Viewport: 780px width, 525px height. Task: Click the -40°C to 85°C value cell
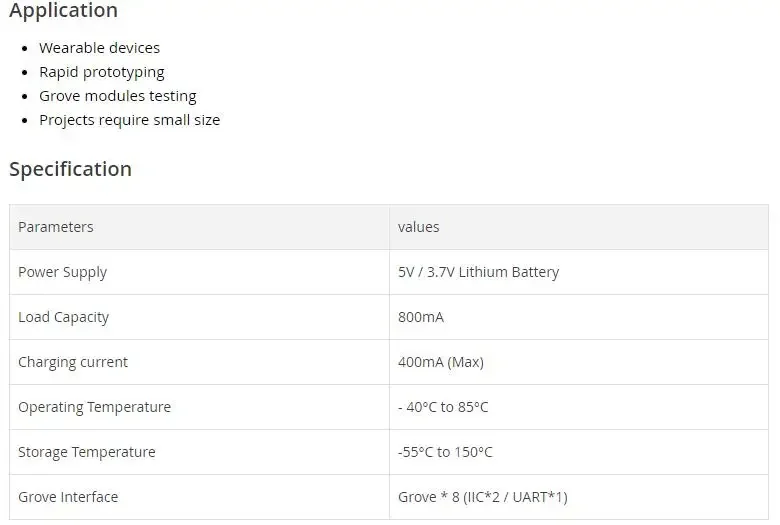pyautogui.click(x=443, y=407)
